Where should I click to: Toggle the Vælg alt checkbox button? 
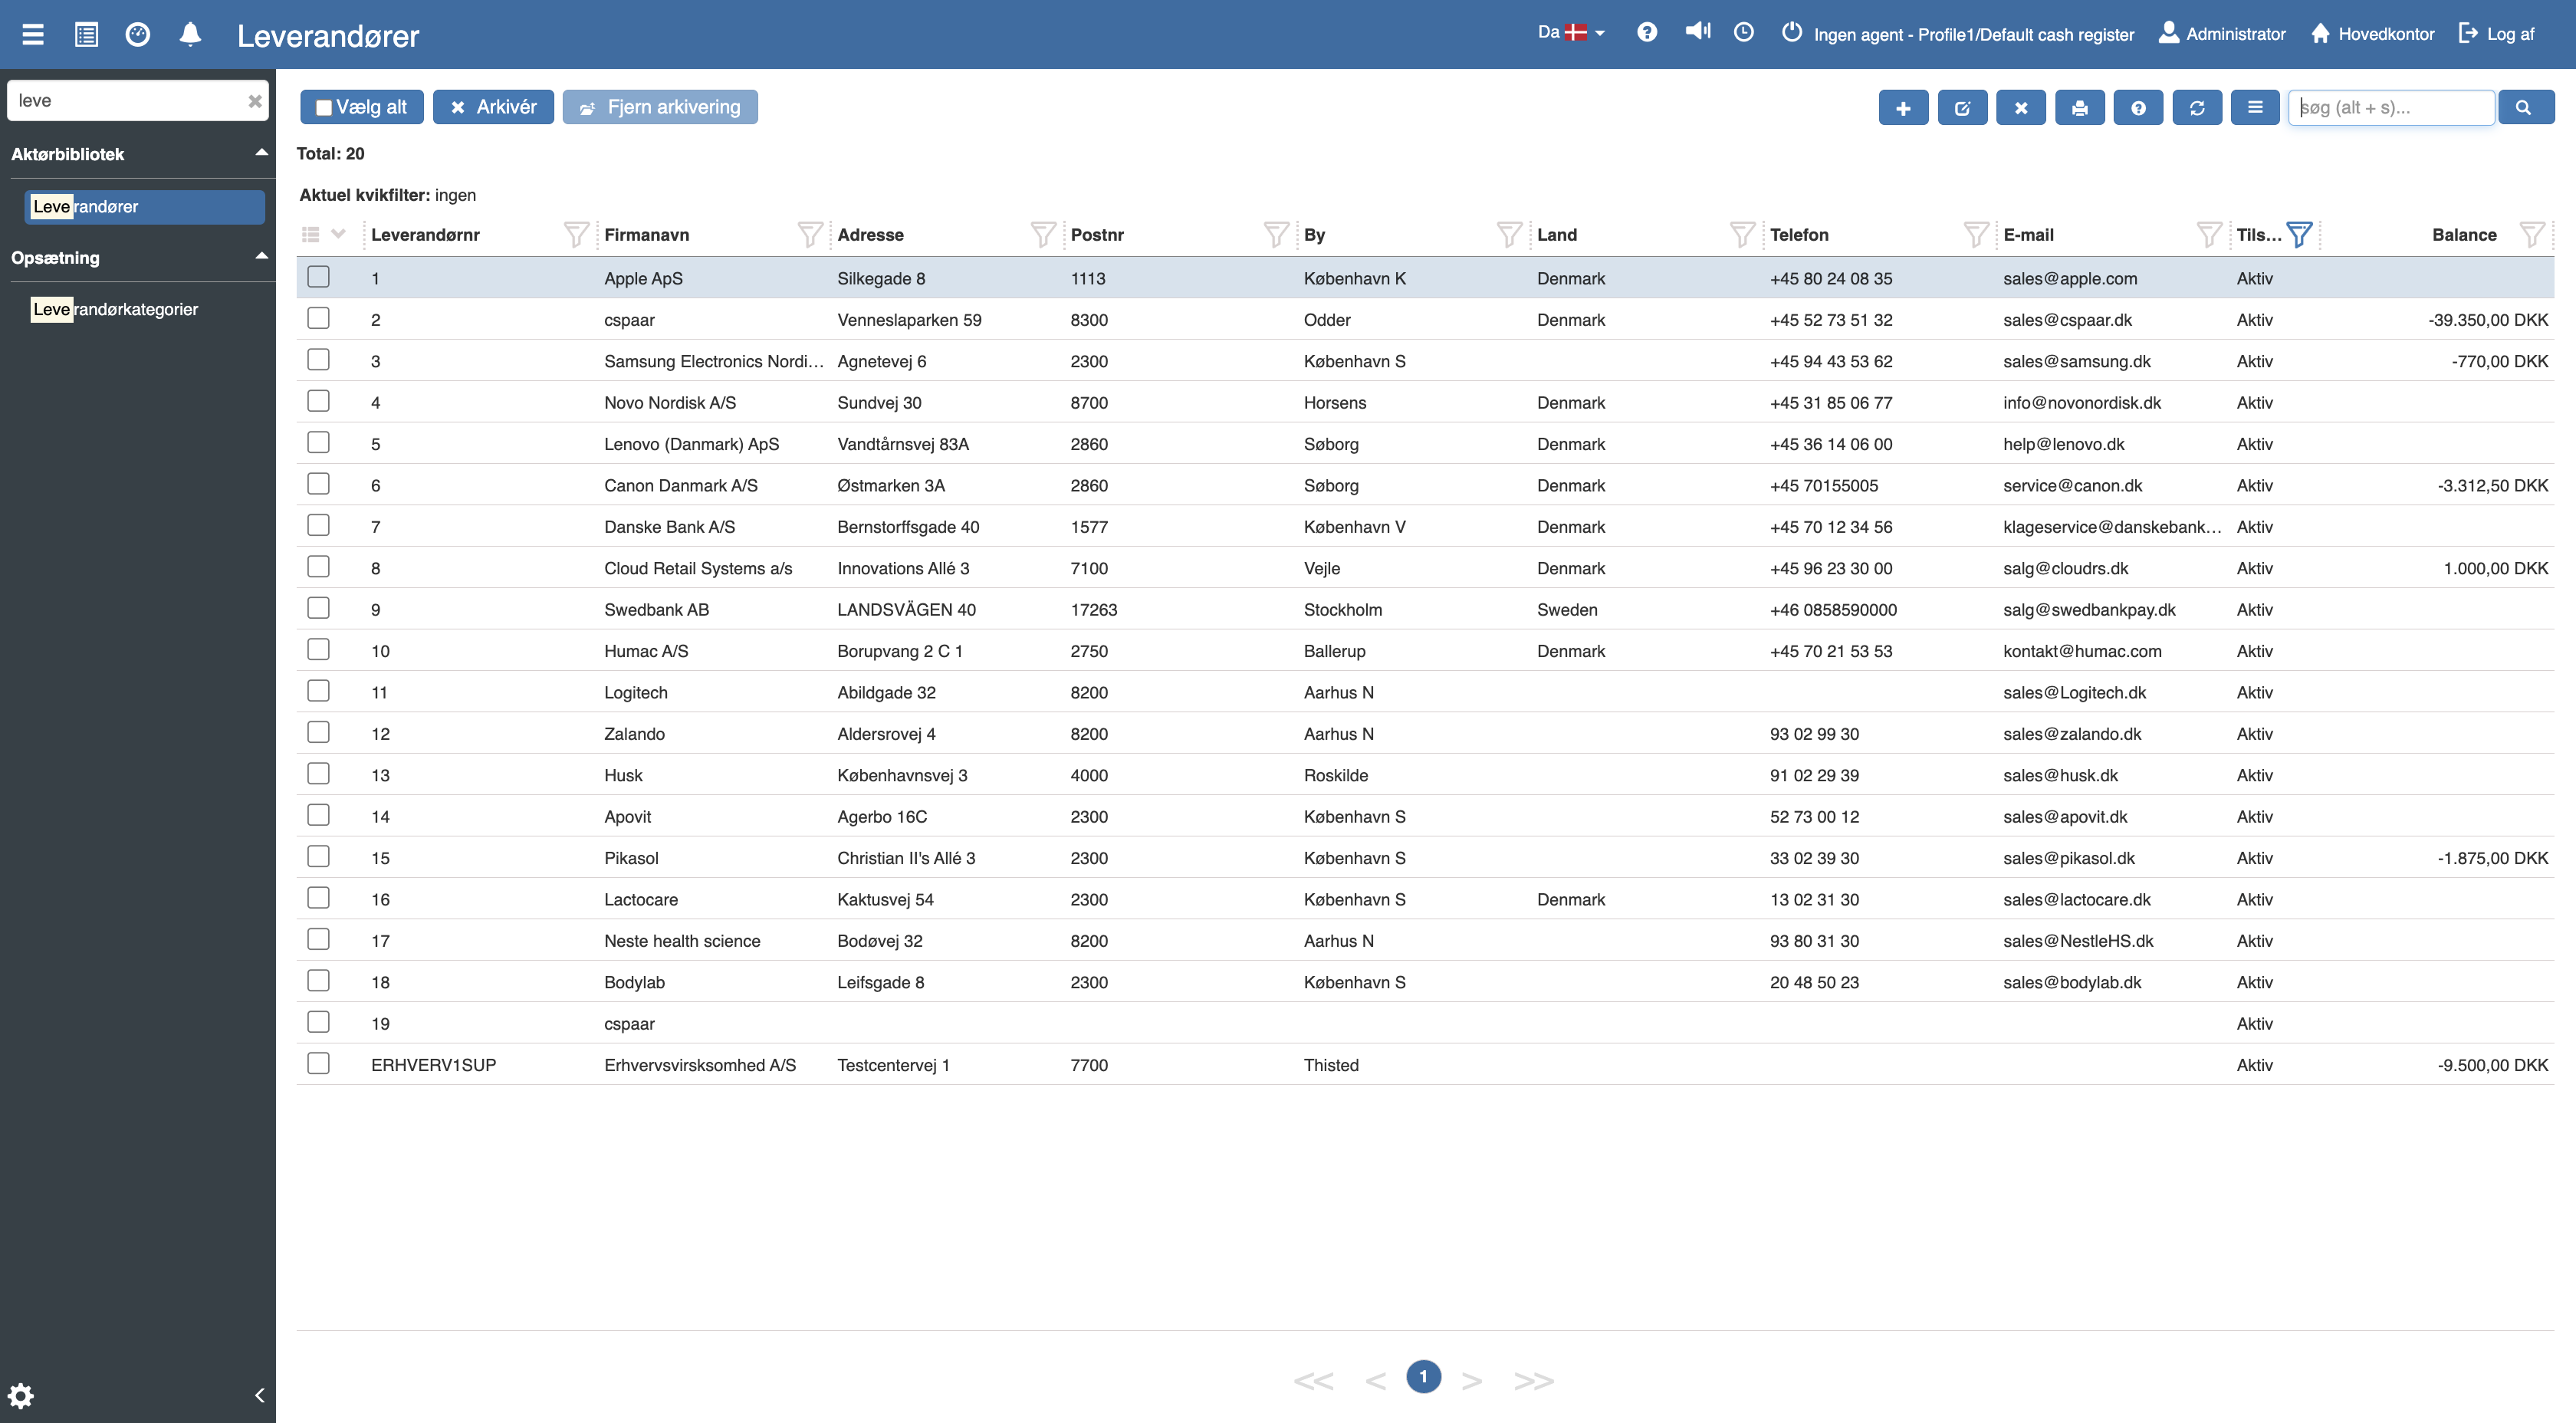pos(361,107)
